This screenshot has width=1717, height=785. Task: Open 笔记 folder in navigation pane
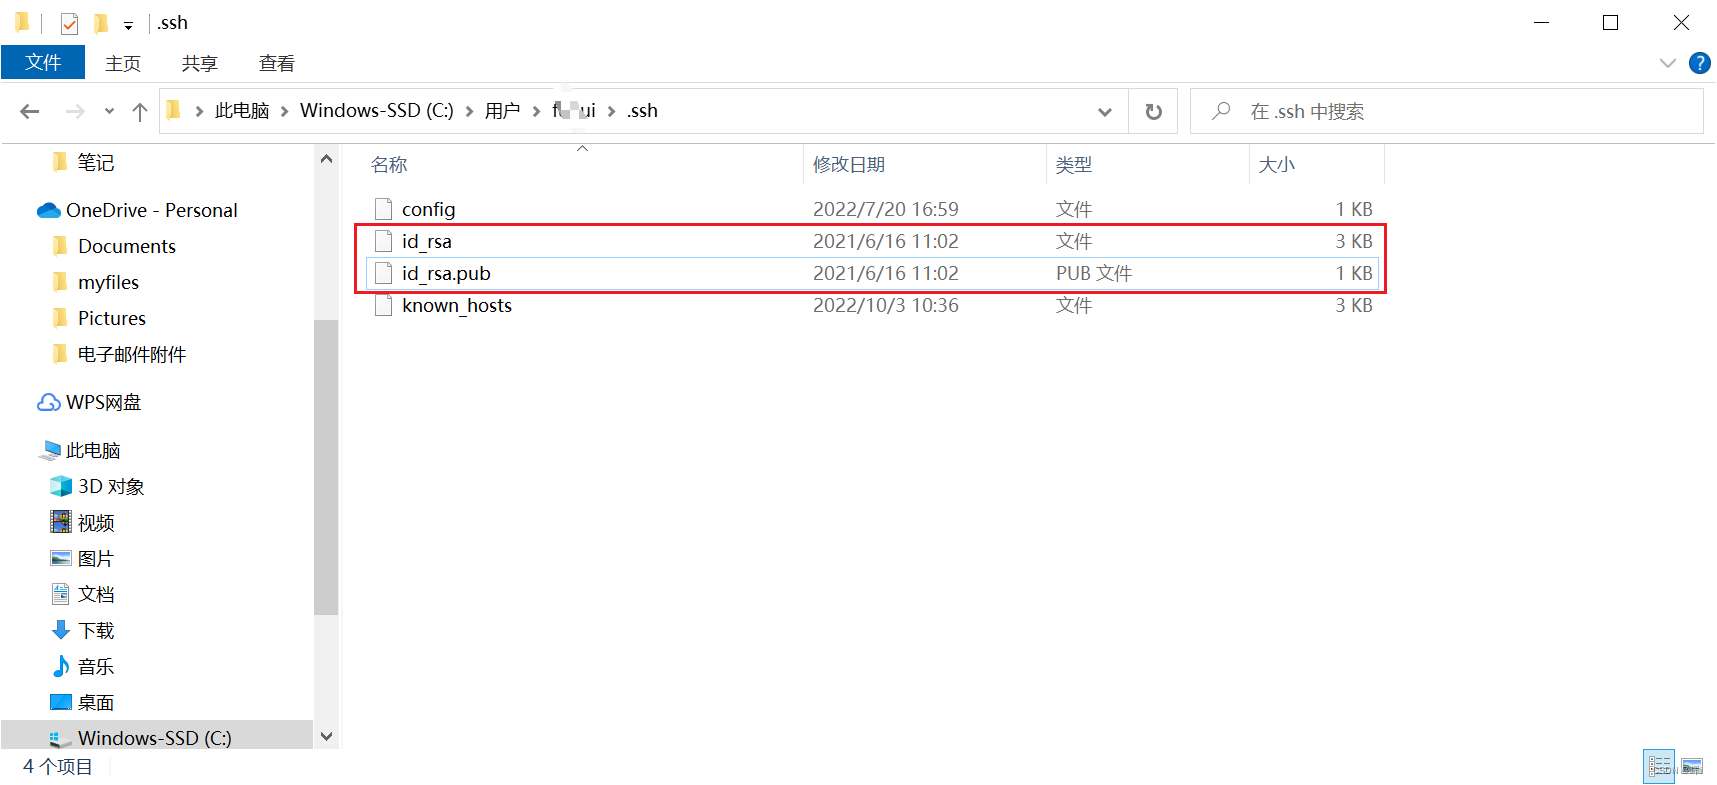click(96, 162)
